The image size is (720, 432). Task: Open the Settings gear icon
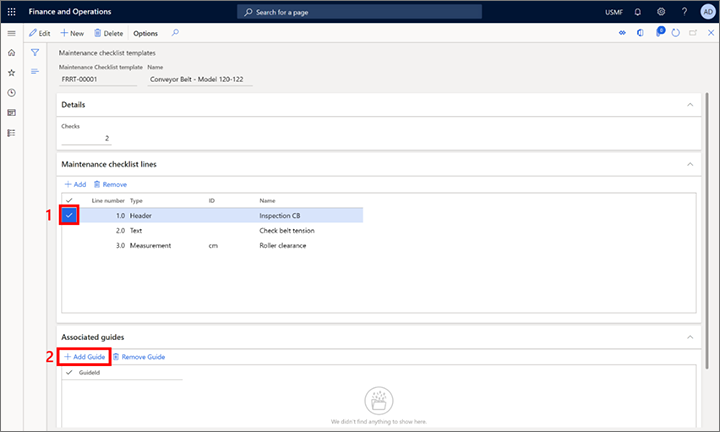[661, 11]
